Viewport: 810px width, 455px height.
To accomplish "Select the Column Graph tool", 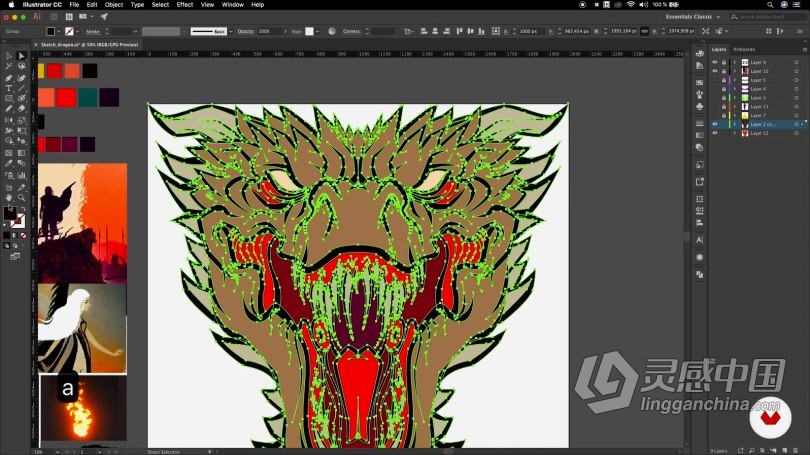I will (x=21, y=176).
